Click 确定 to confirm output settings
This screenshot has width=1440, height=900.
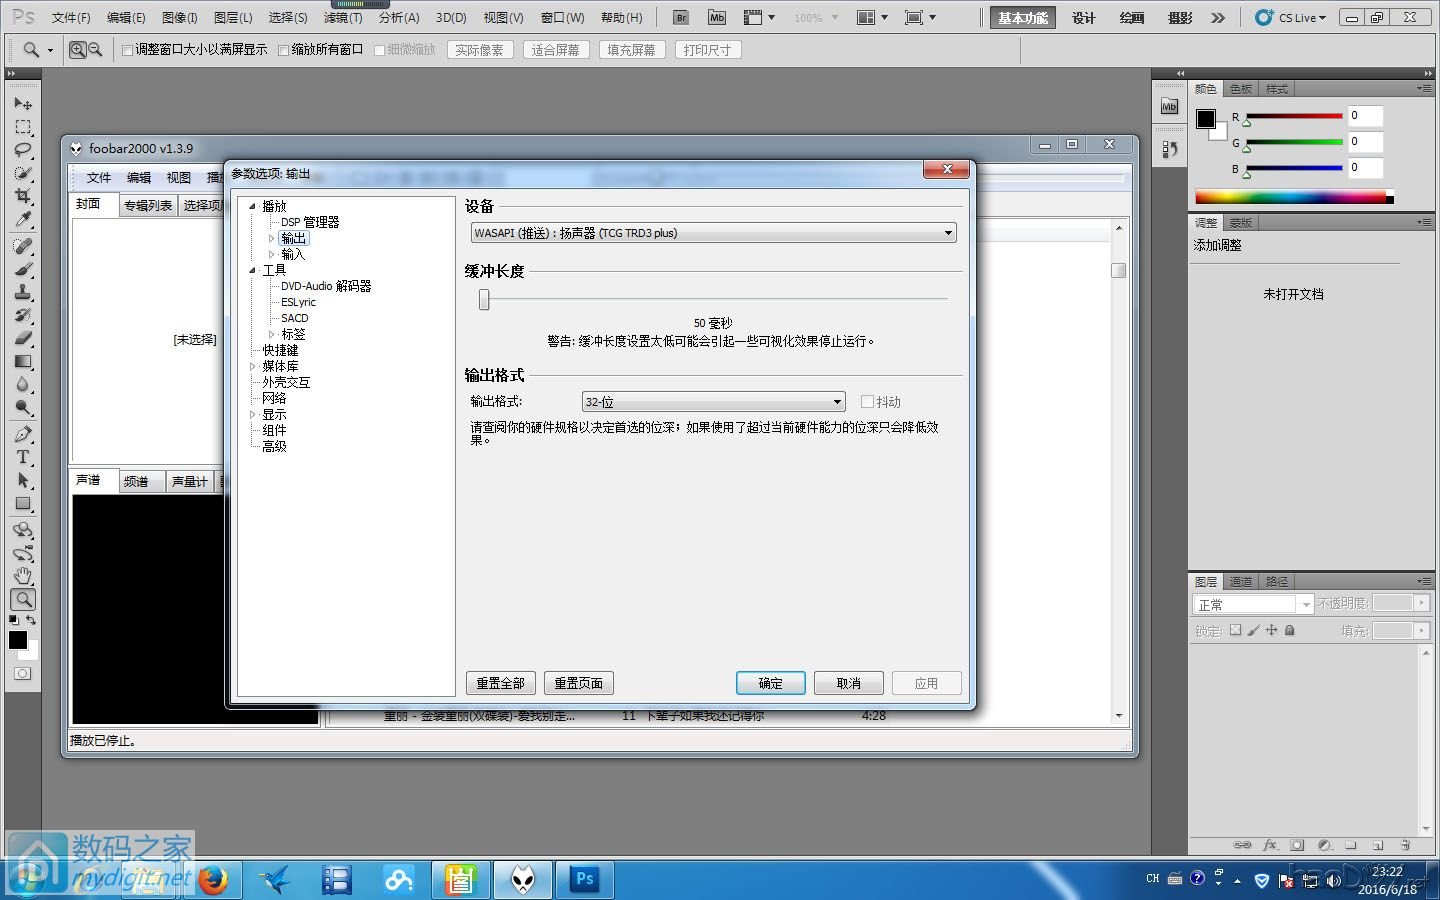point(769,683)
